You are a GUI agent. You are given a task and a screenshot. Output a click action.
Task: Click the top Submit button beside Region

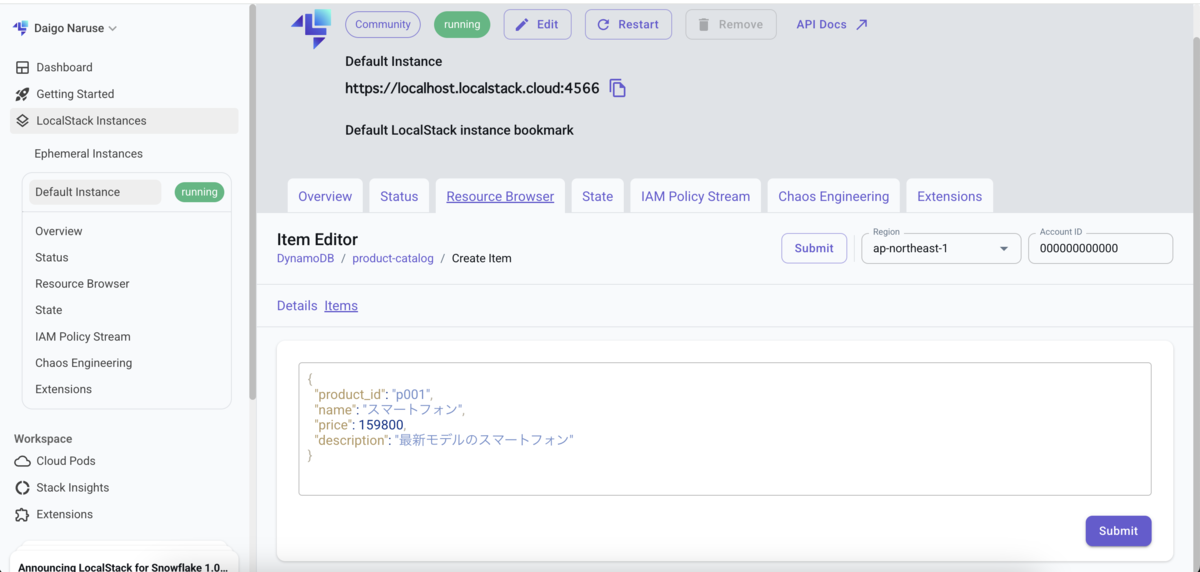pyautogui.click(x=814, y=248)
